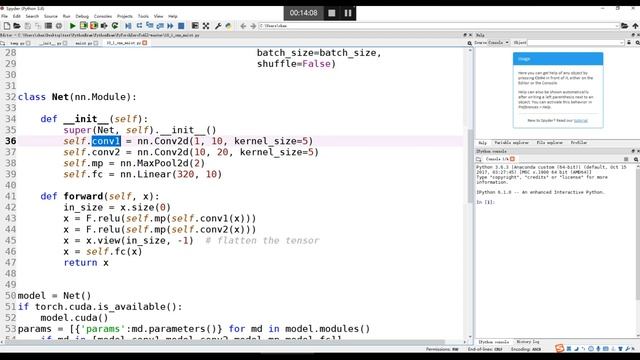This screenshot has width=640, height=360.
Task: Open tutorial link in Help pane
Action: [580, 120]
